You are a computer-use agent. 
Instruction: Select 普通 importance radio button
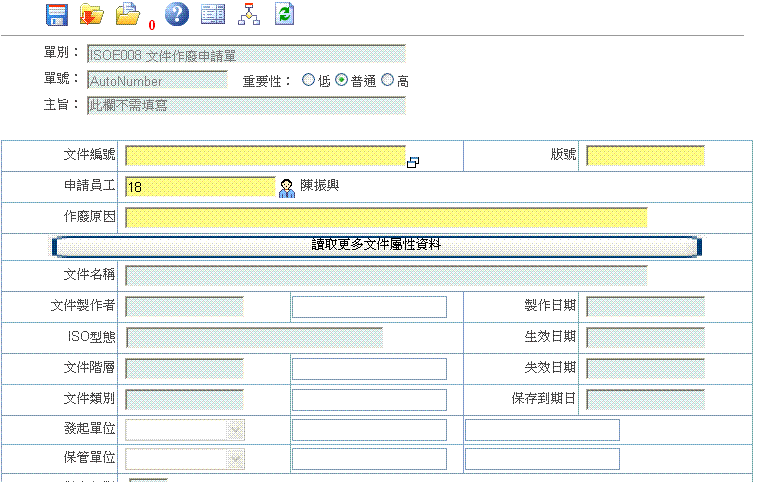[341, 81]
